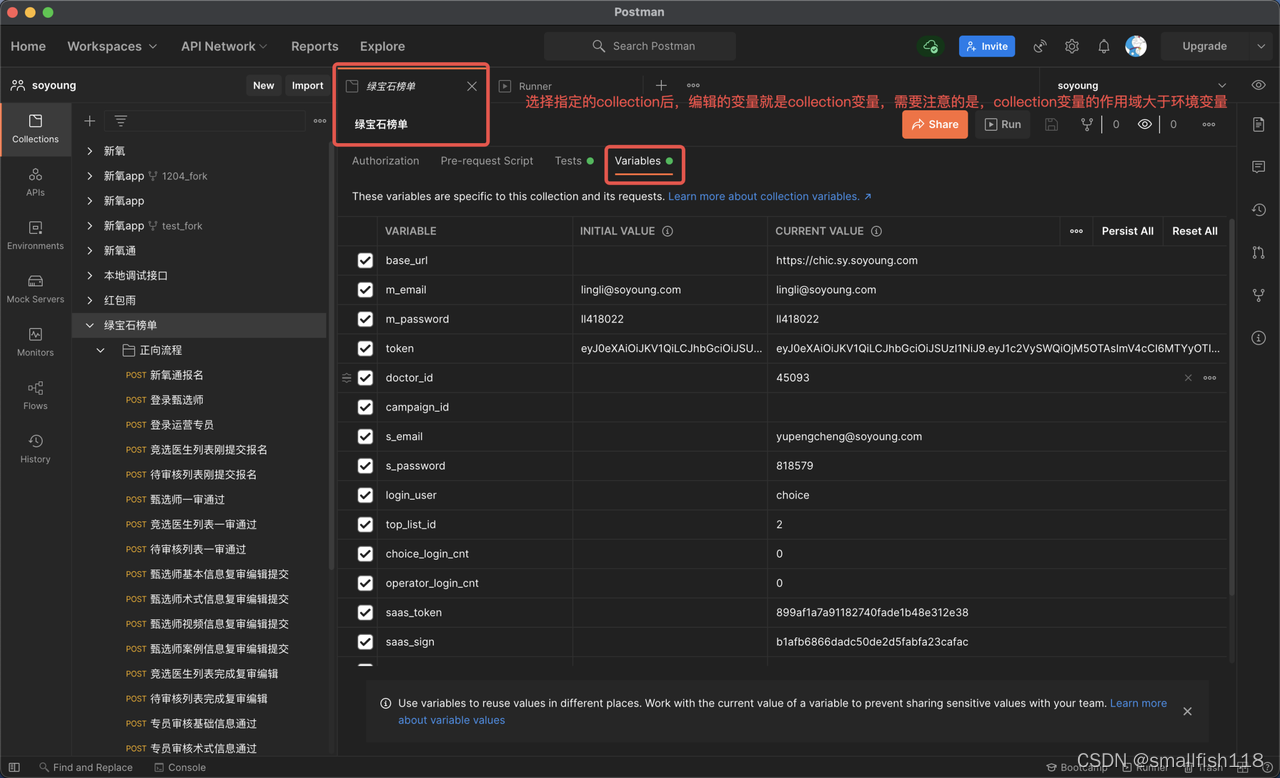Toggle the saas_token variable checkbox
The width and height of the screenshot is (1280, 778).
[365, 612]
